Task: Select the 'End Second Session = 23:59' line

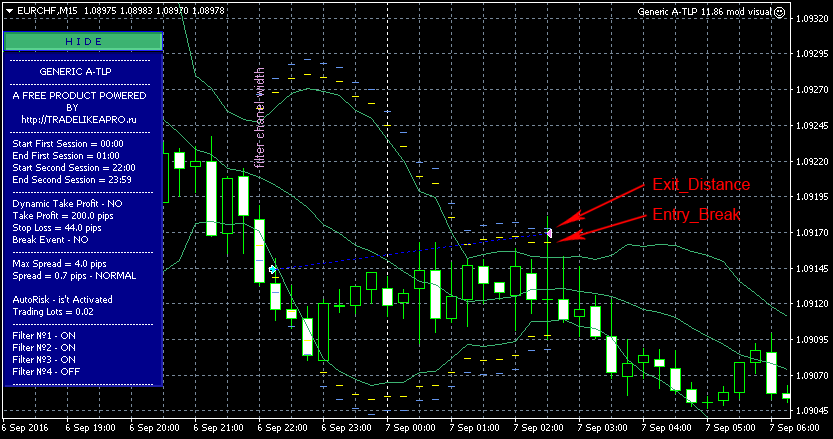Action: (x=72, y=180)
